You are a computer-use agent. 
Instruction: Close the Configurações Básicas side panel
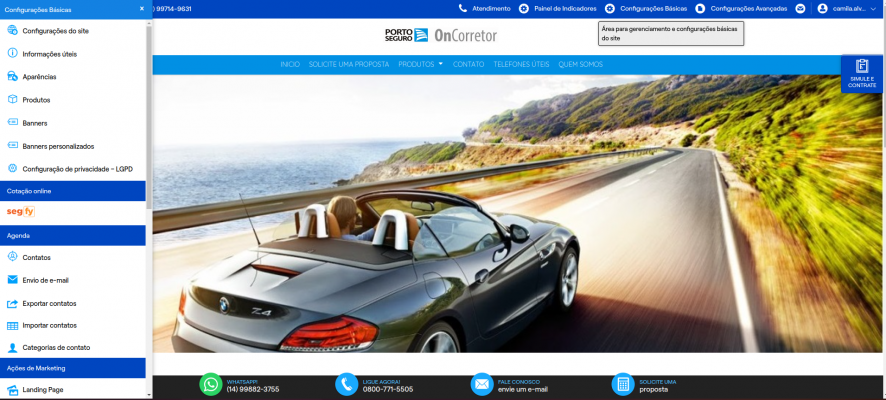click(141, 8)
